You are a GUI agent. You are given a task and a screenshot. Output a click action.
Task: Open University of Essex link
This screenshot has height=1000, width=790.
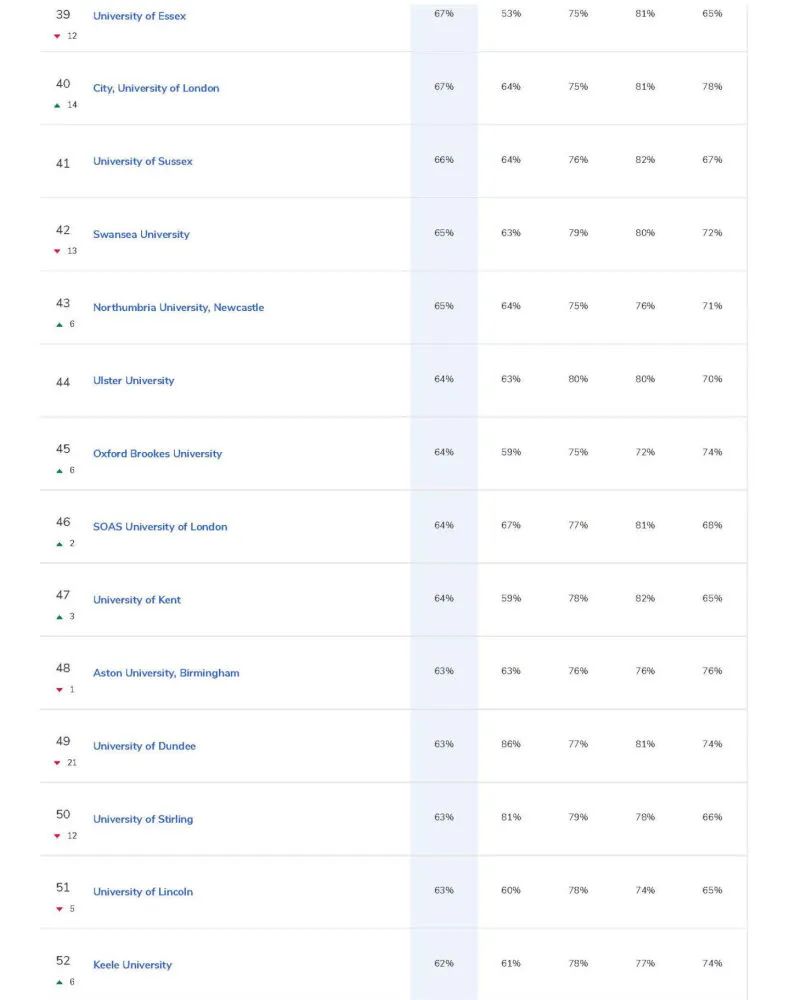coord(140,16)
